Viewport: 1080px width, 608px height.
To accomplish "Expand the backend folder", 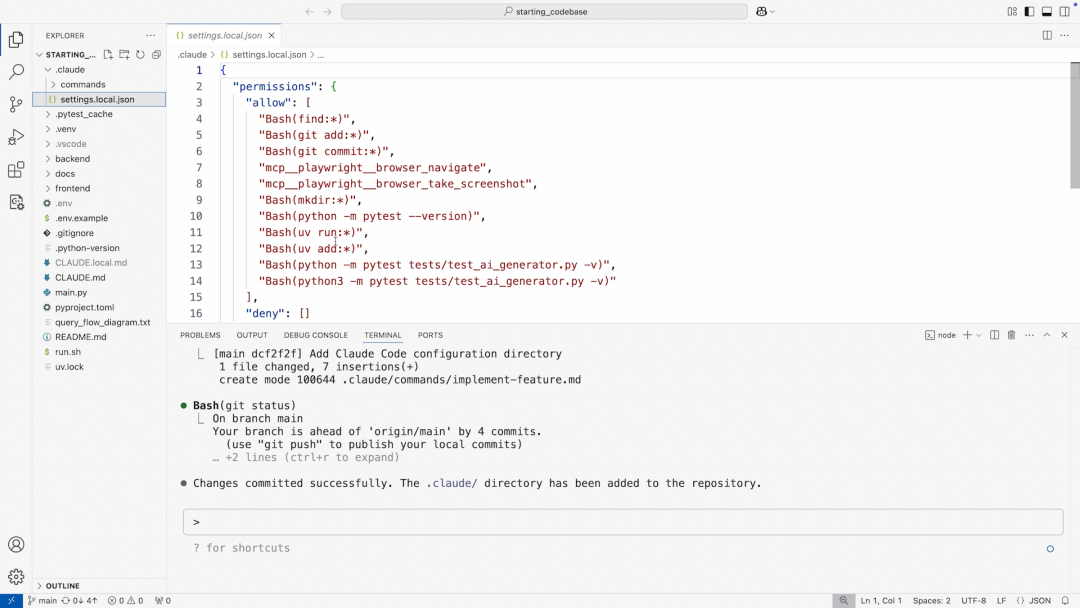I will (72, 159).
